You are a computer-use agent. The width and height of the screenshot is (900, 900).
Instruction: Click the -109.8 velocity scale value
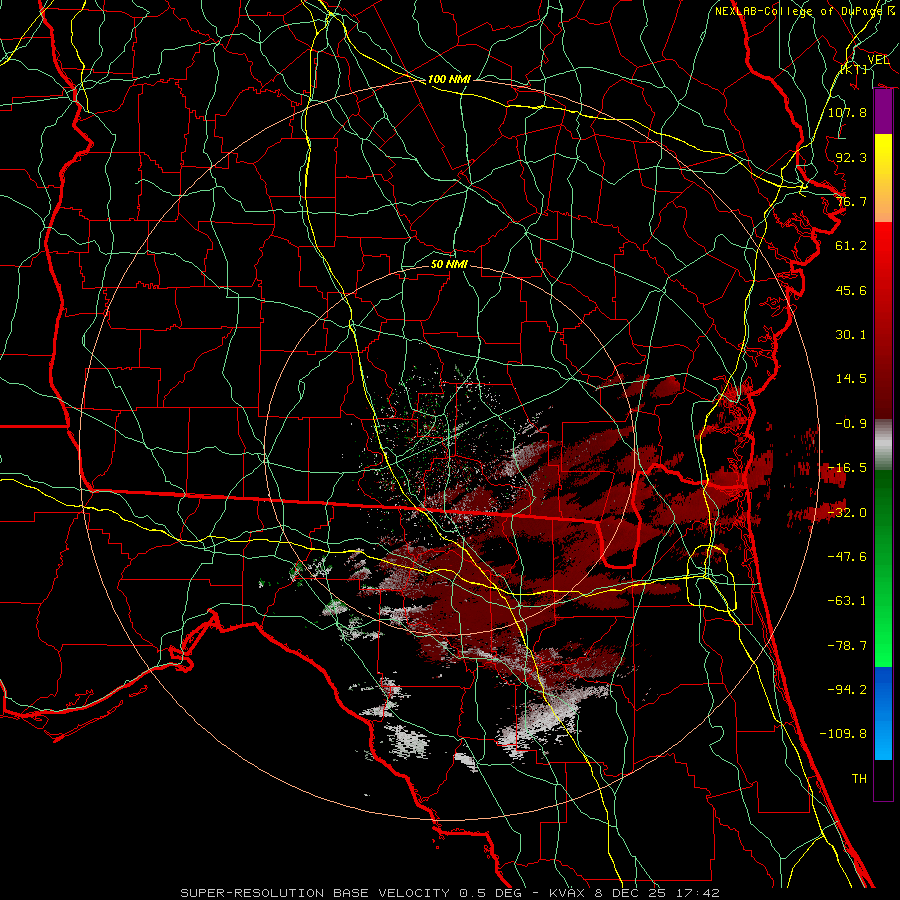point(843,734)
